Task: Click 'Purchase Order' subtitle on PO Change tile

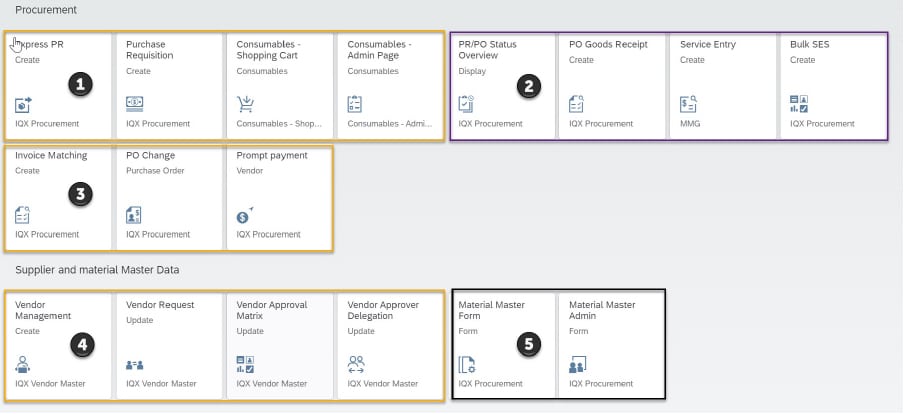Action: (155, 171)
